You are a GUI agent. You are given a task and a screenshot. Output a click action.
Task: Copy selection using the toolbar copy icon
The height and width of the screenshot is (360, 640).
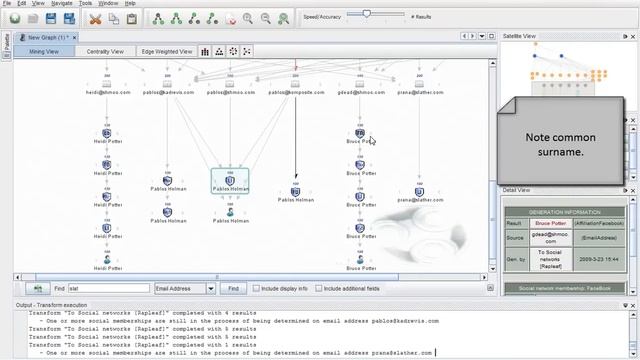(x=114, y=19)
